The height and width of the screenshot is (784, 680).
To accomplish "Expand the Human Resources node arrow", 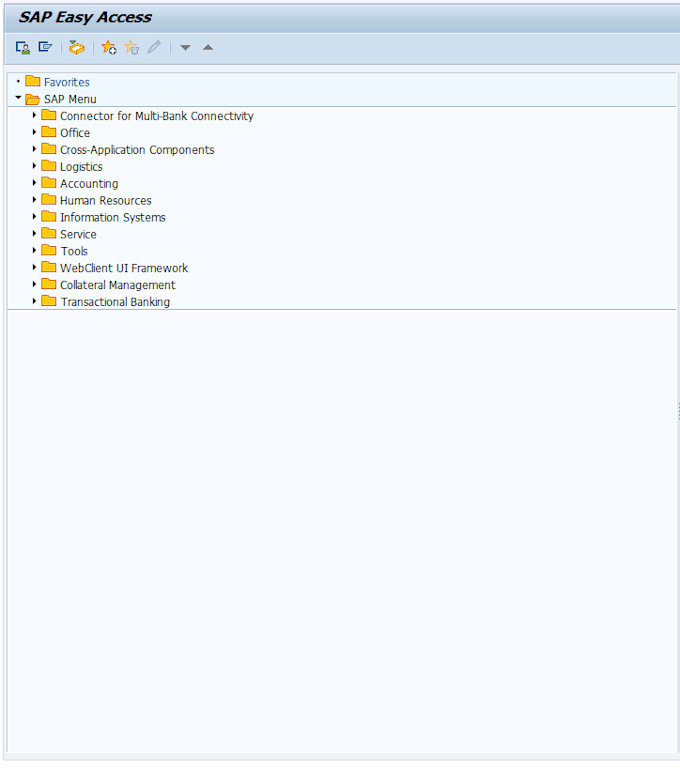I will point(34,200).
